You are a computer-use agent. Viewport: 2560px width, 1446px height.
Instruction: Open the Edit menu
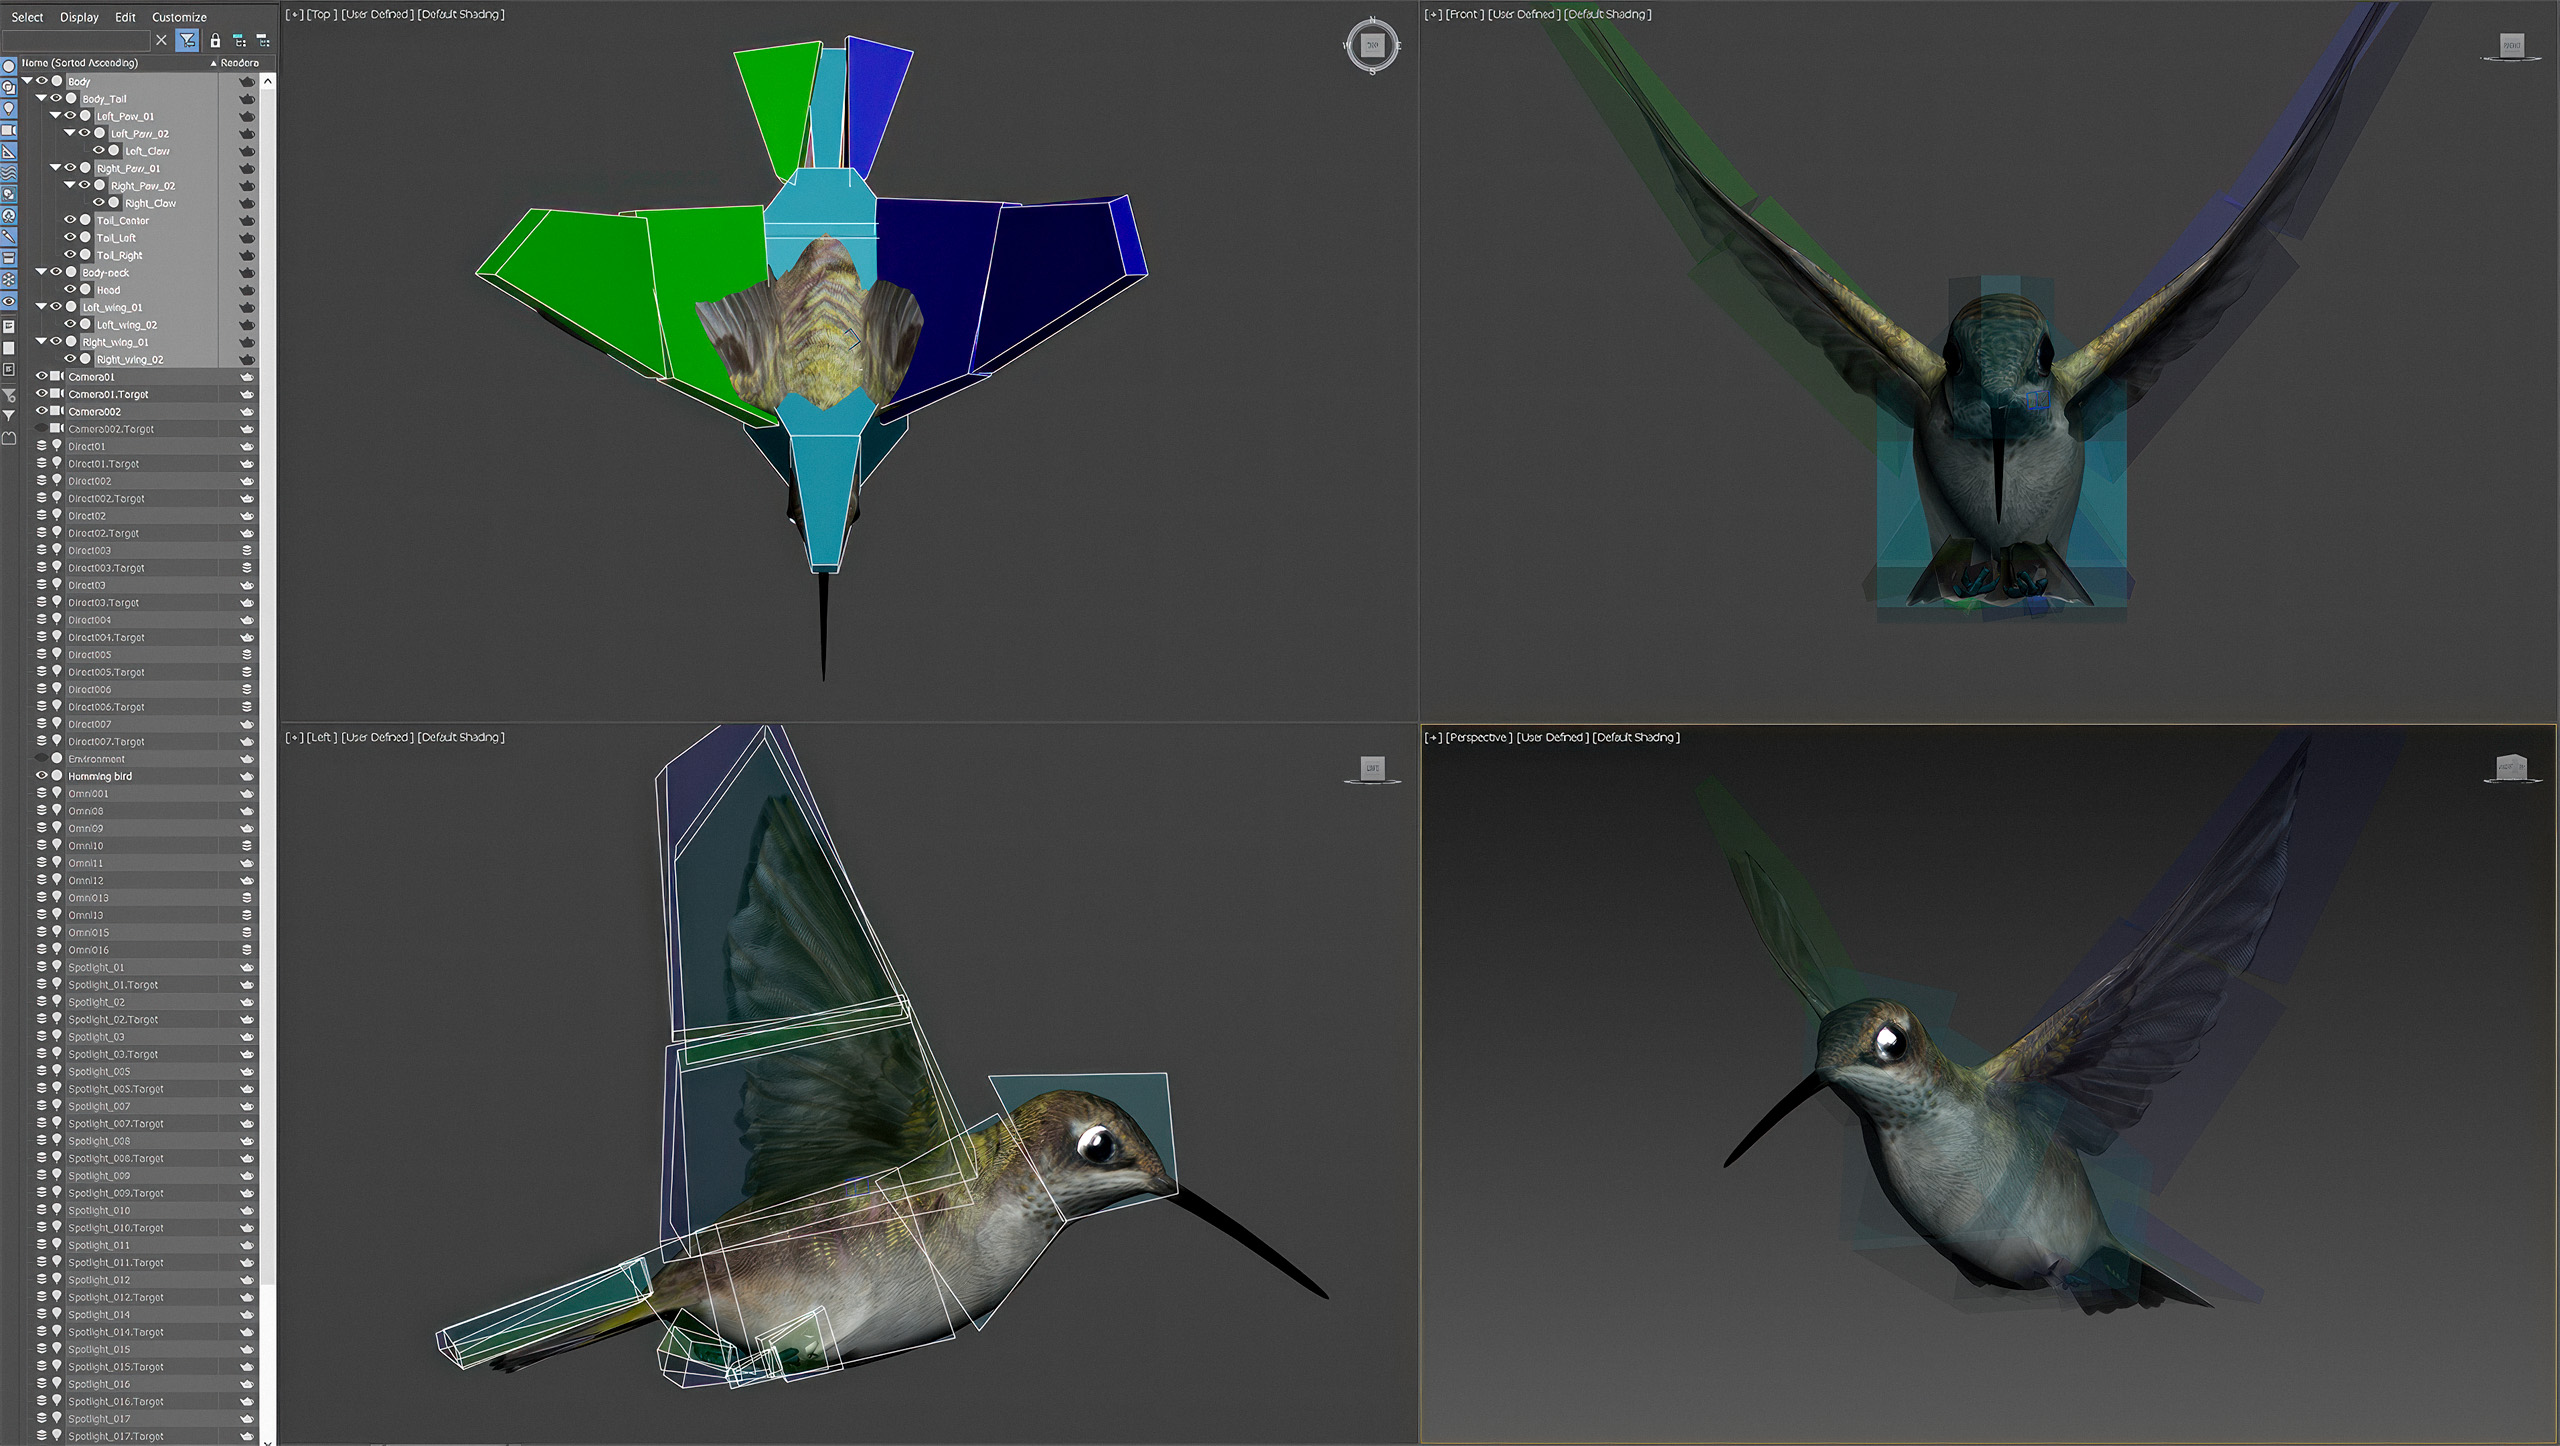(125, 17)
